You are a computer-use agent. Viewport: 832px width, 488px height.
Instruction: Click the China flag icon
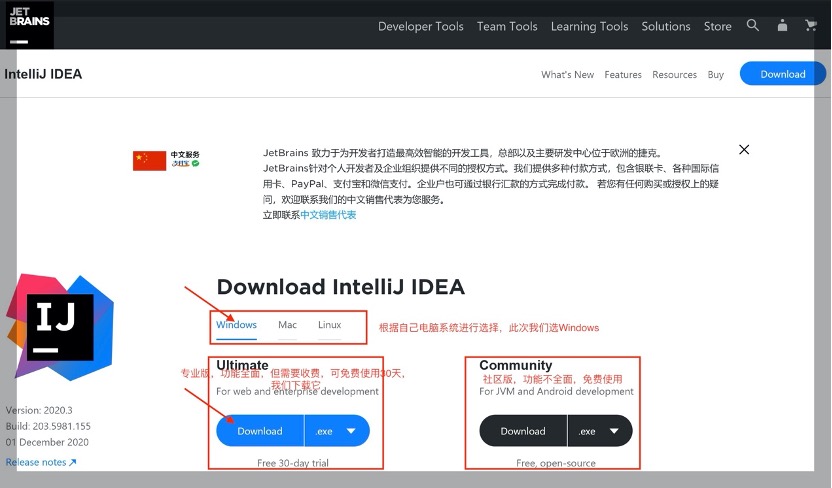(x=149, y=161)
